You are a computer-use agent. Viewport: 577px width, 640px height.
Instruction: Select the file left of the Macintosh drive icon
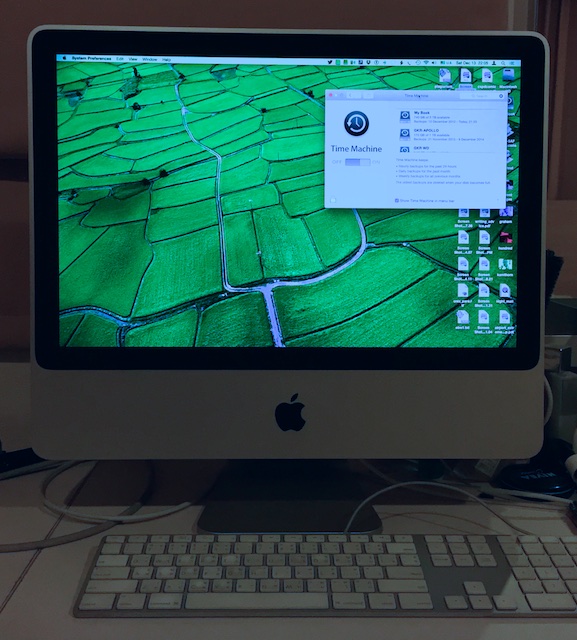coord(486,78)
